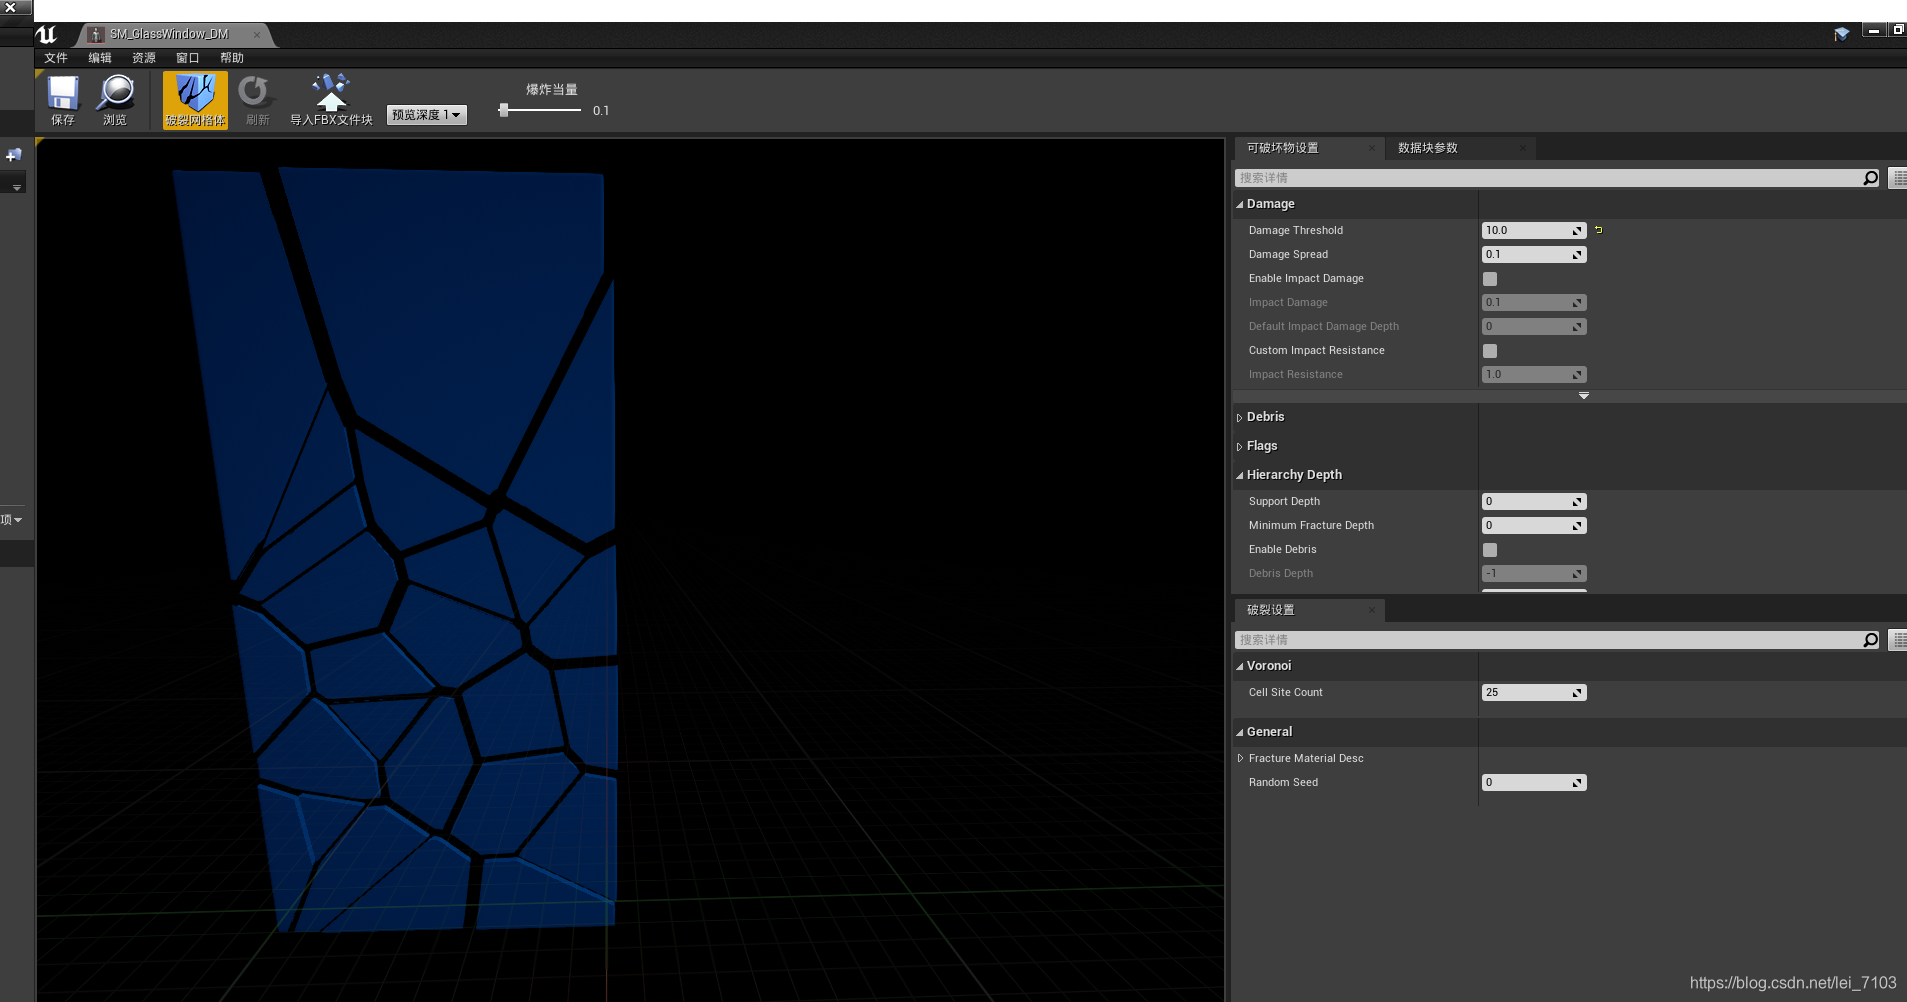Collapse the Voronoi section
This screenshot has height=1002, width=1907.
[1240, 666]
